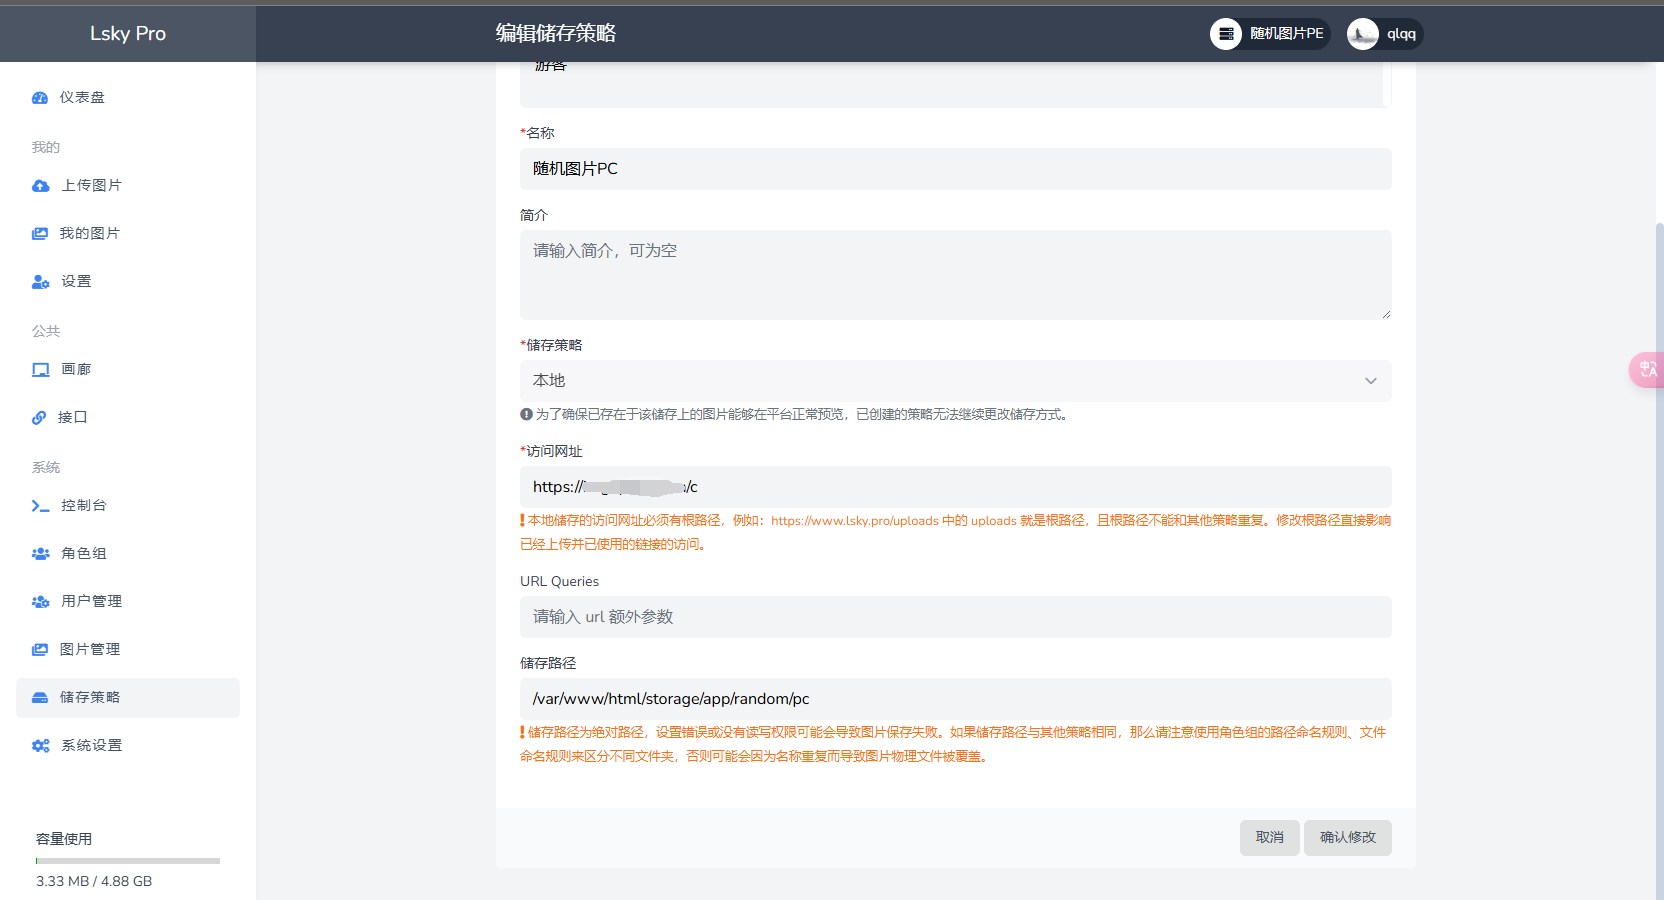Click the 确认修改 confirm button
The image size is (1664, 900).
tap(1347, 838)
